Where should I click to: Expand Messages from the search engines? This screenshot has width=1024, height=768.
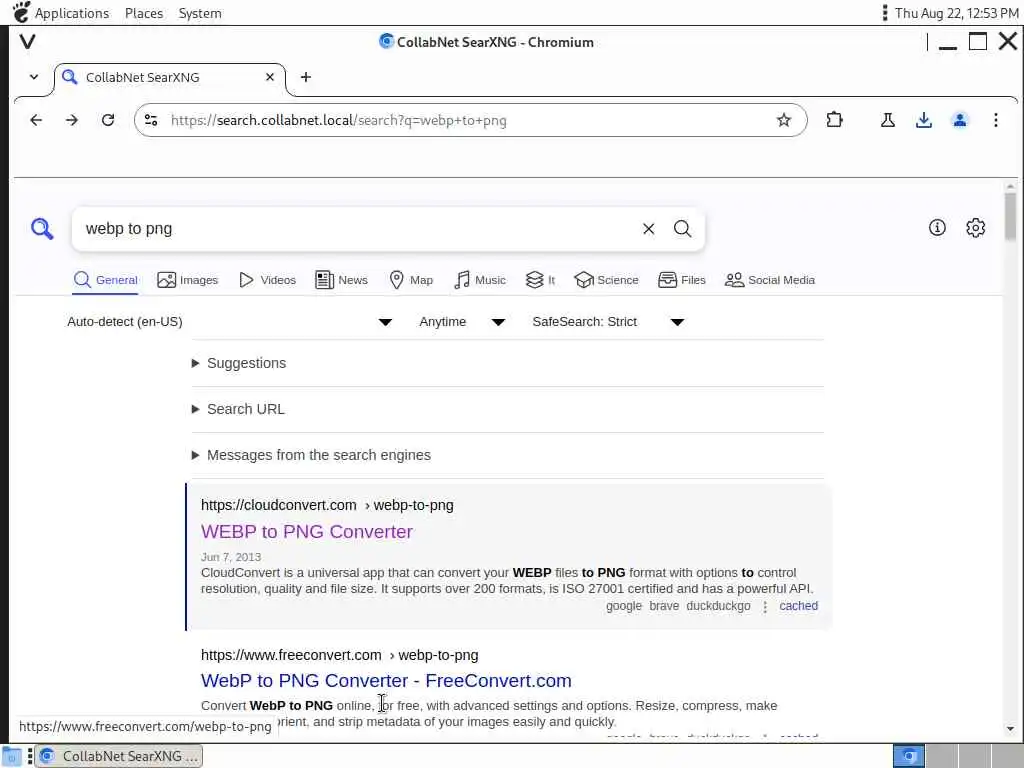[312, 455]
